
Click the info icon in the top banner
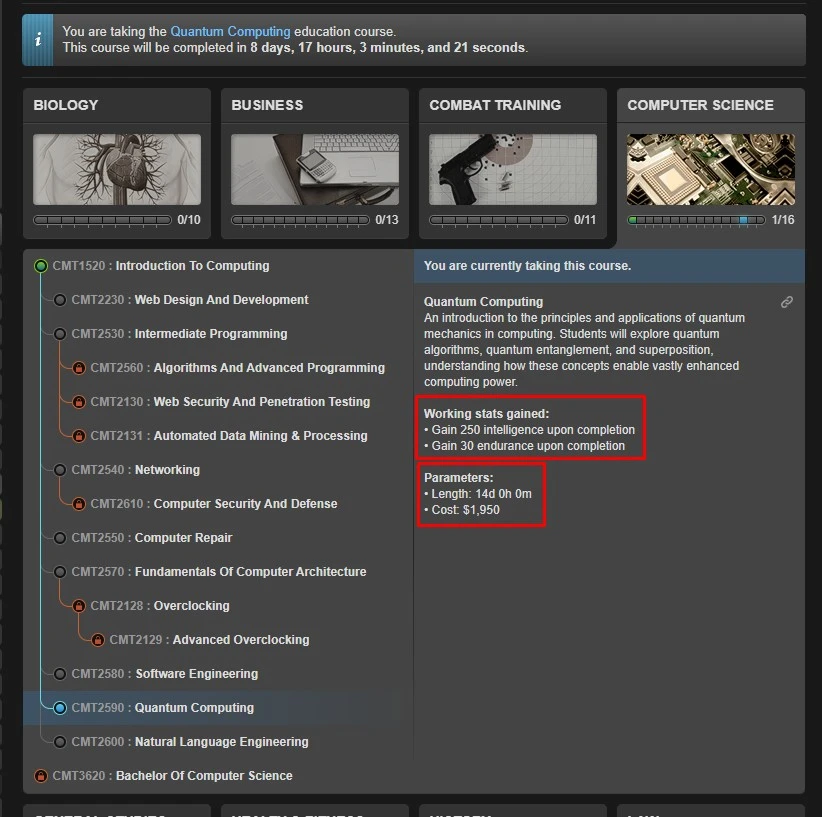coord(39,40)
